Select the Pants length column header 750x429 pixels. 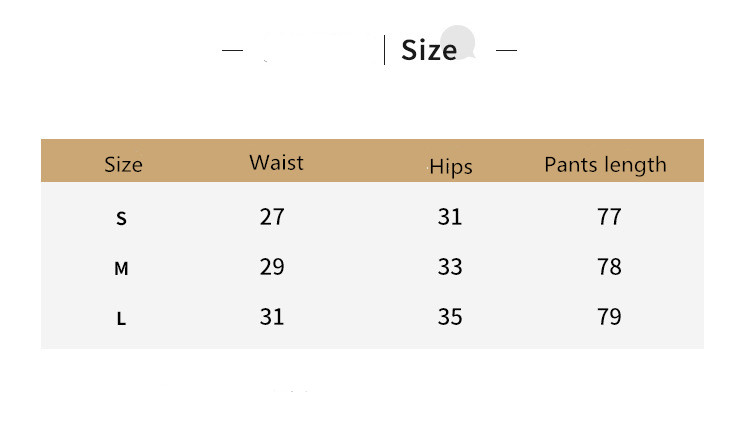605,164
